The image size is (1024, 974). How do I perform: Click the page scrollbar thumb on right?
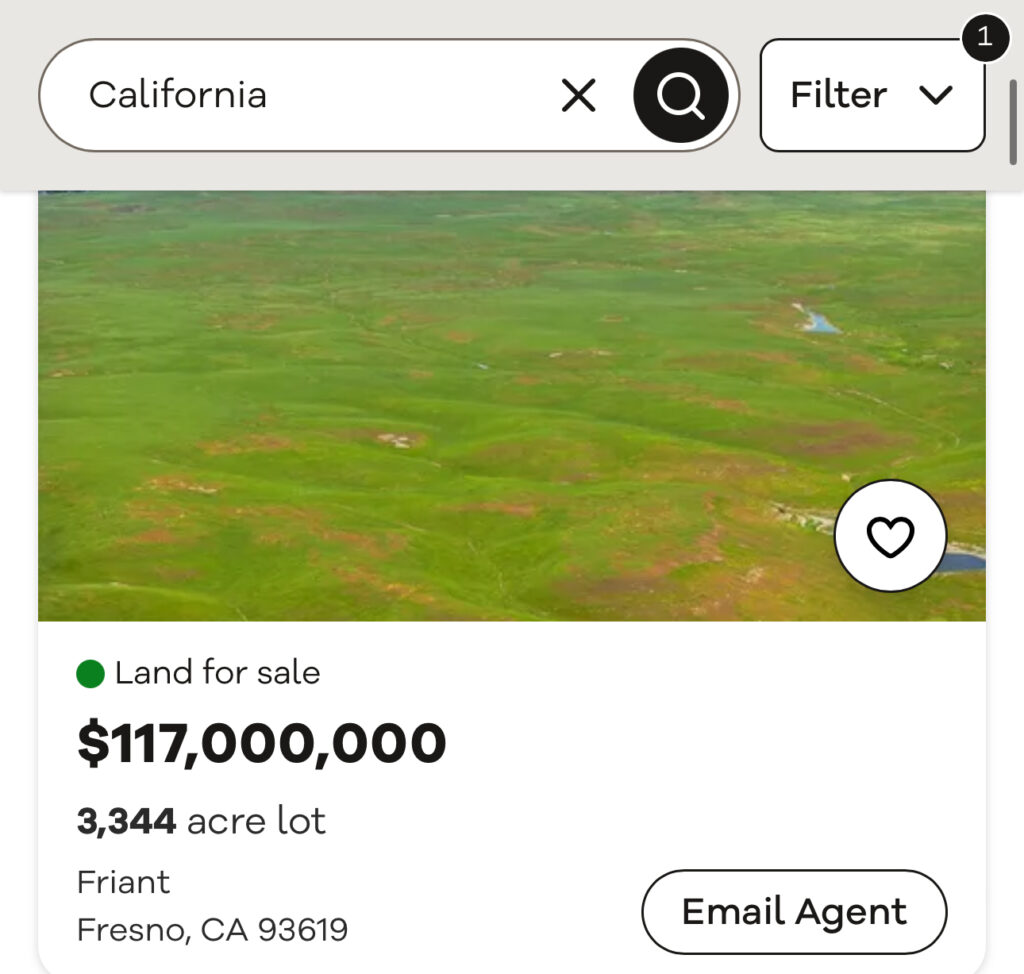pos(1013,122)
